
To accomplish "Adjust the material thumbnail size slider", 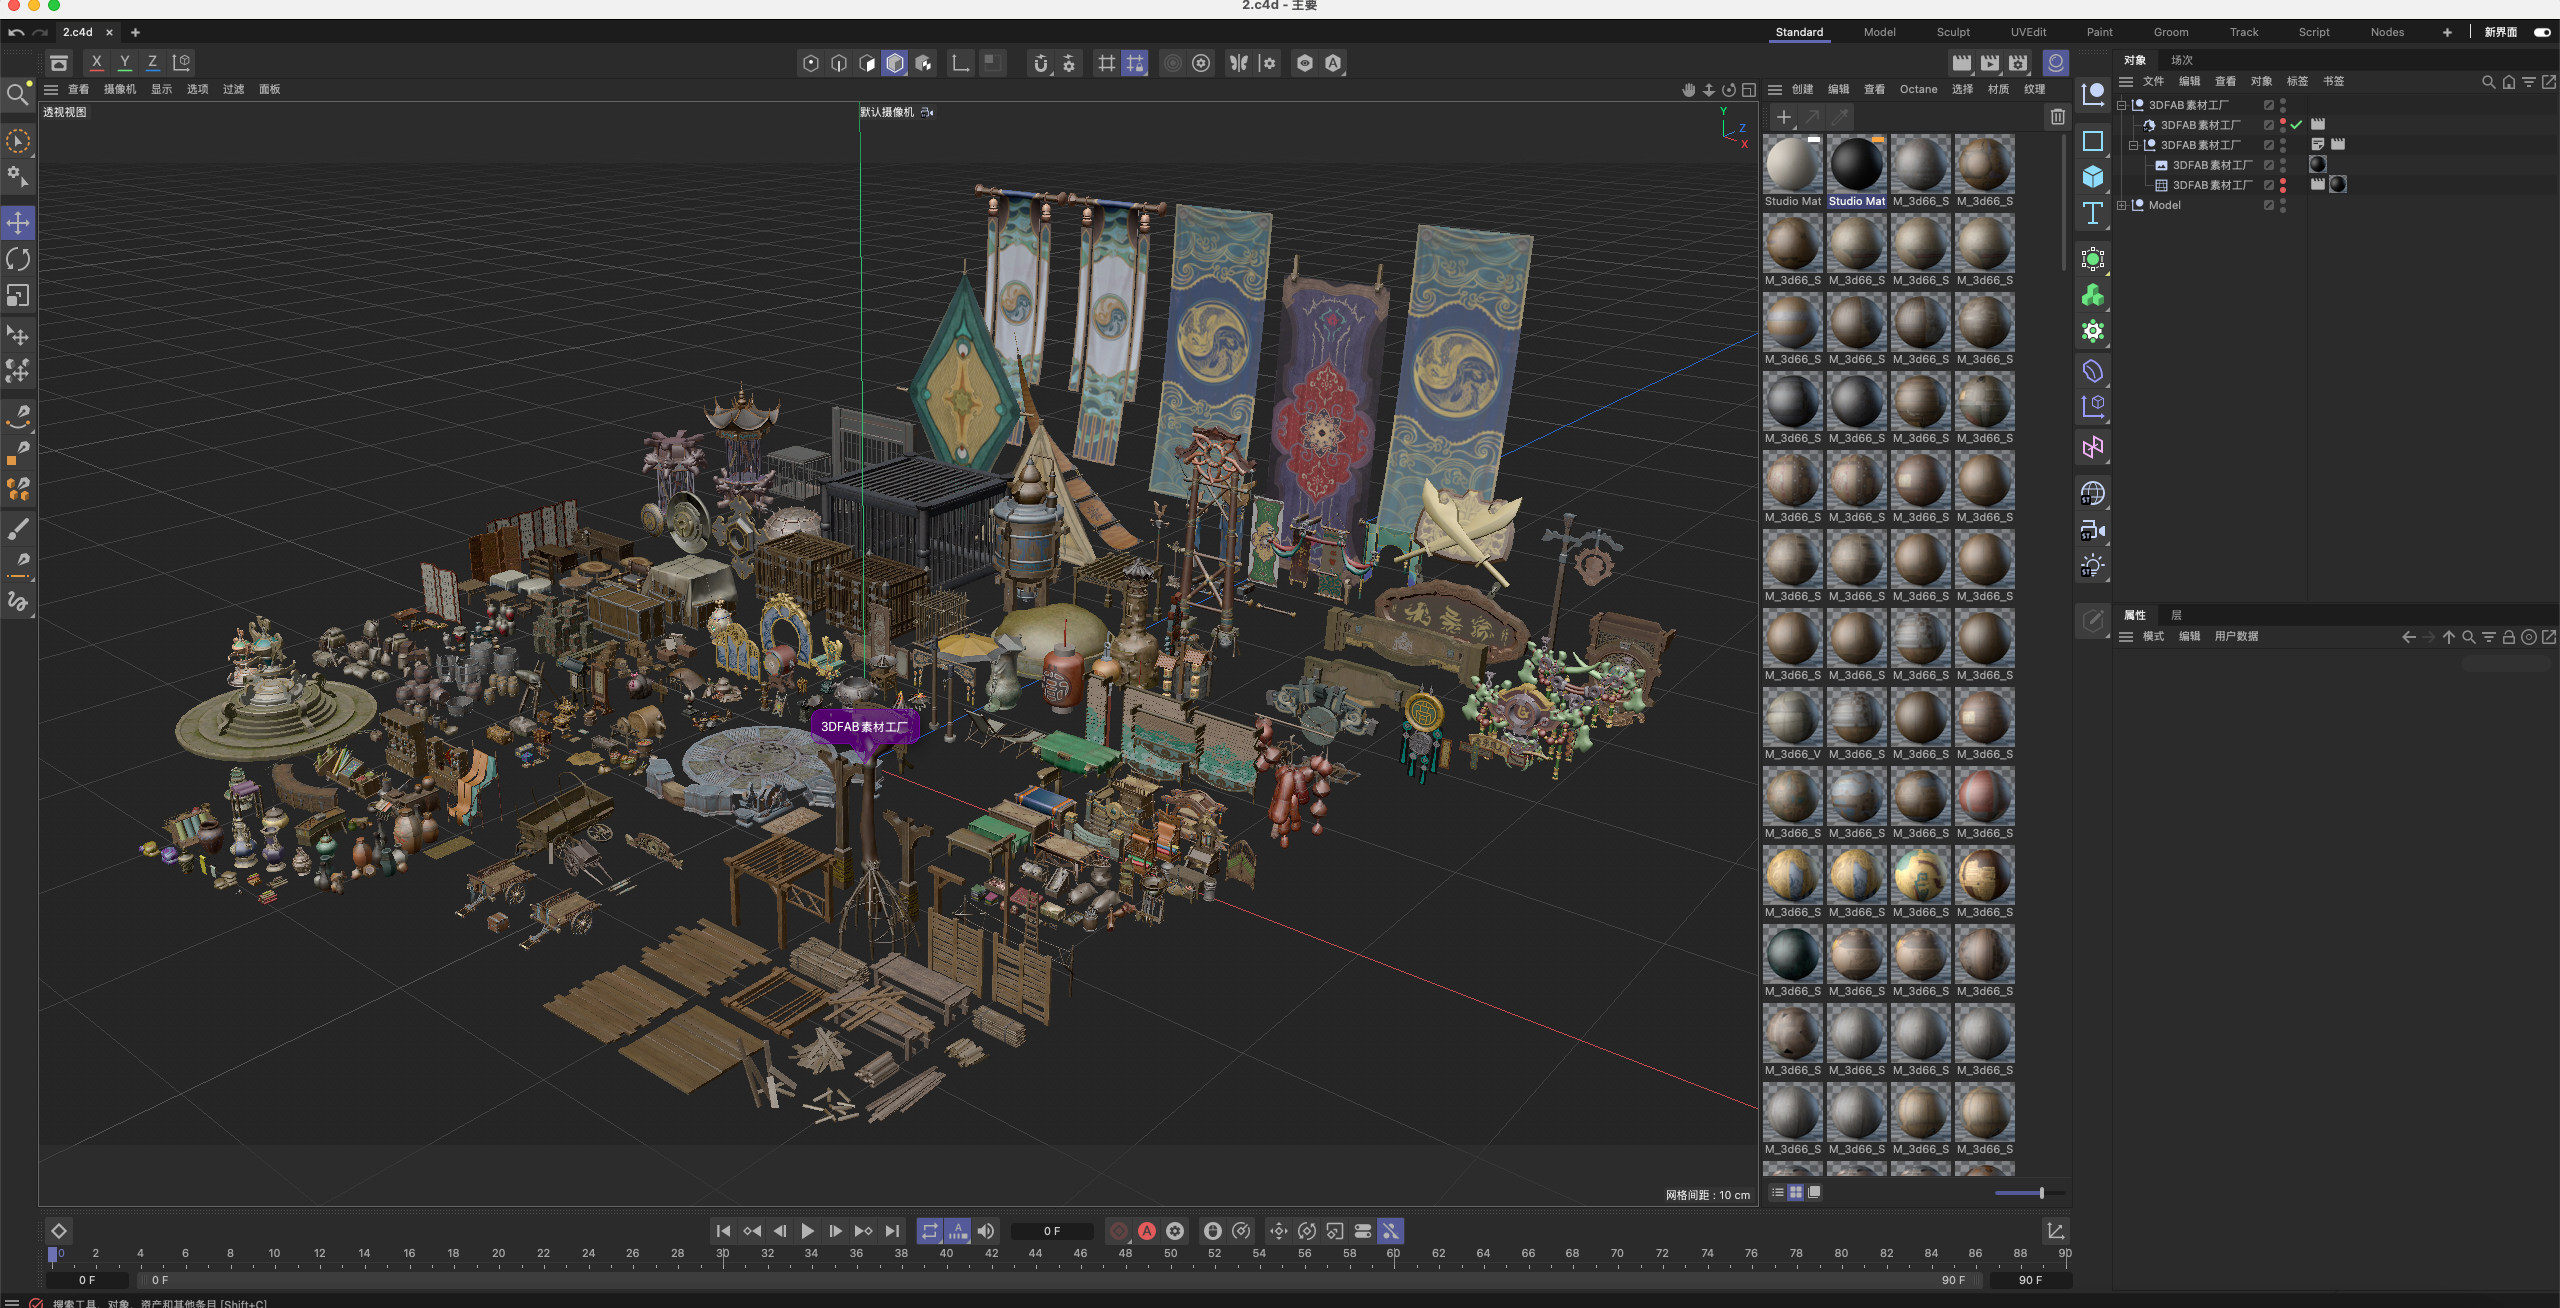I will 2041,1192.
